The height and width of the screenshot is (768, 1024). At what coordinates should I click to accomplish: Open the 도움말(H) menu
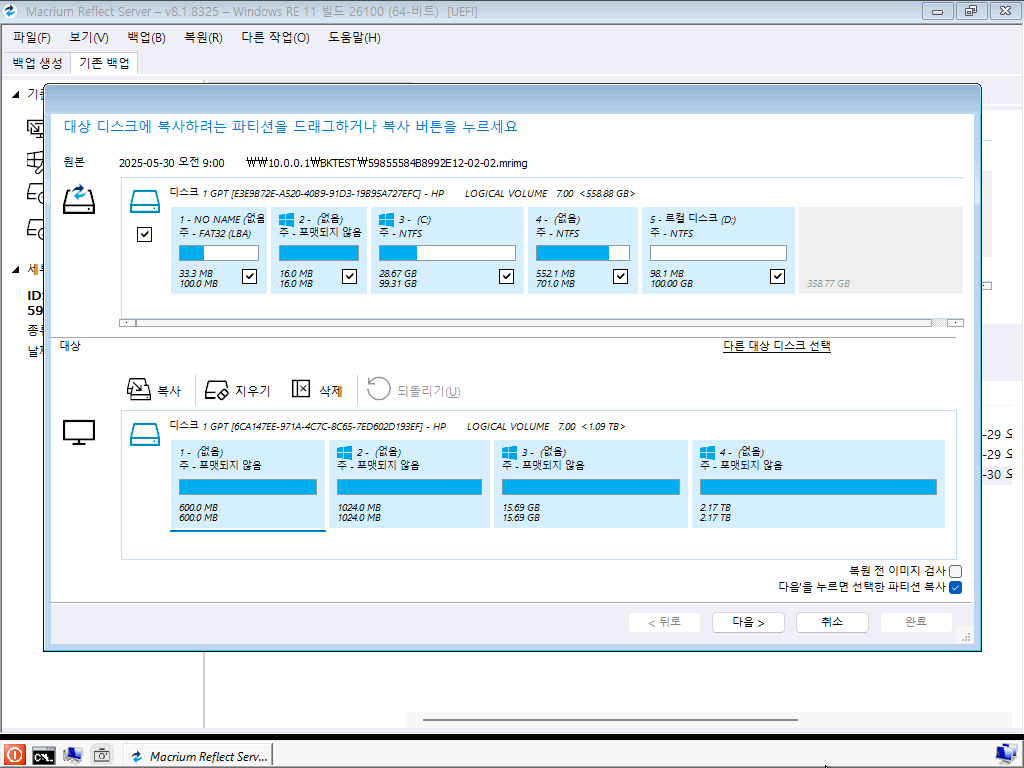coord(355,37)
